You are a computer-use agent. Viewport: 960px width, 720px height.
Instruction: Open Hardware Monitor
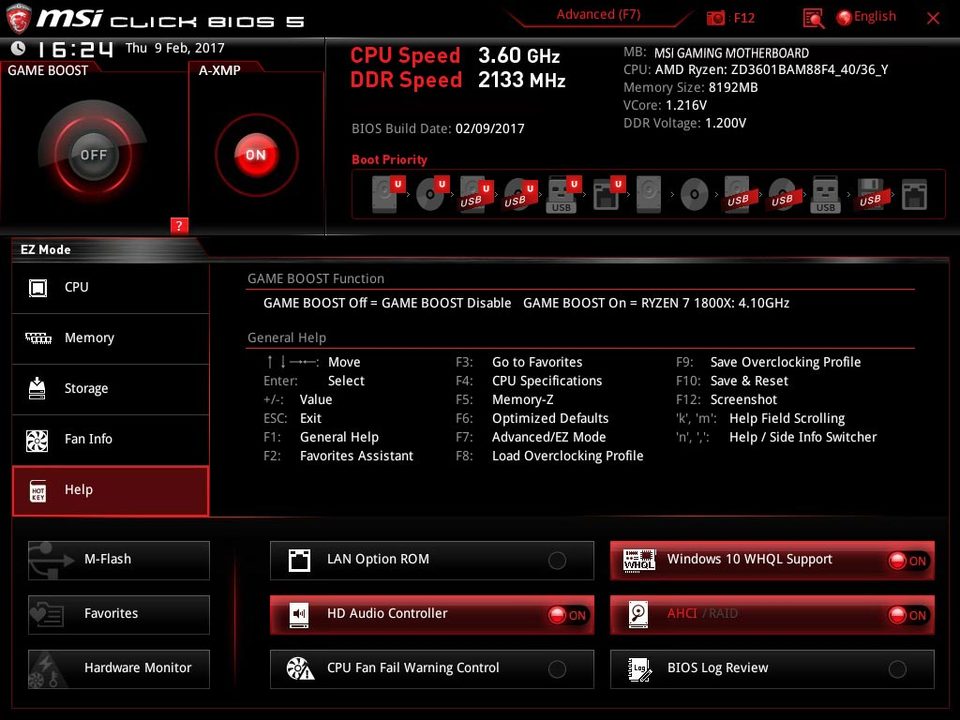coord(119,669)
